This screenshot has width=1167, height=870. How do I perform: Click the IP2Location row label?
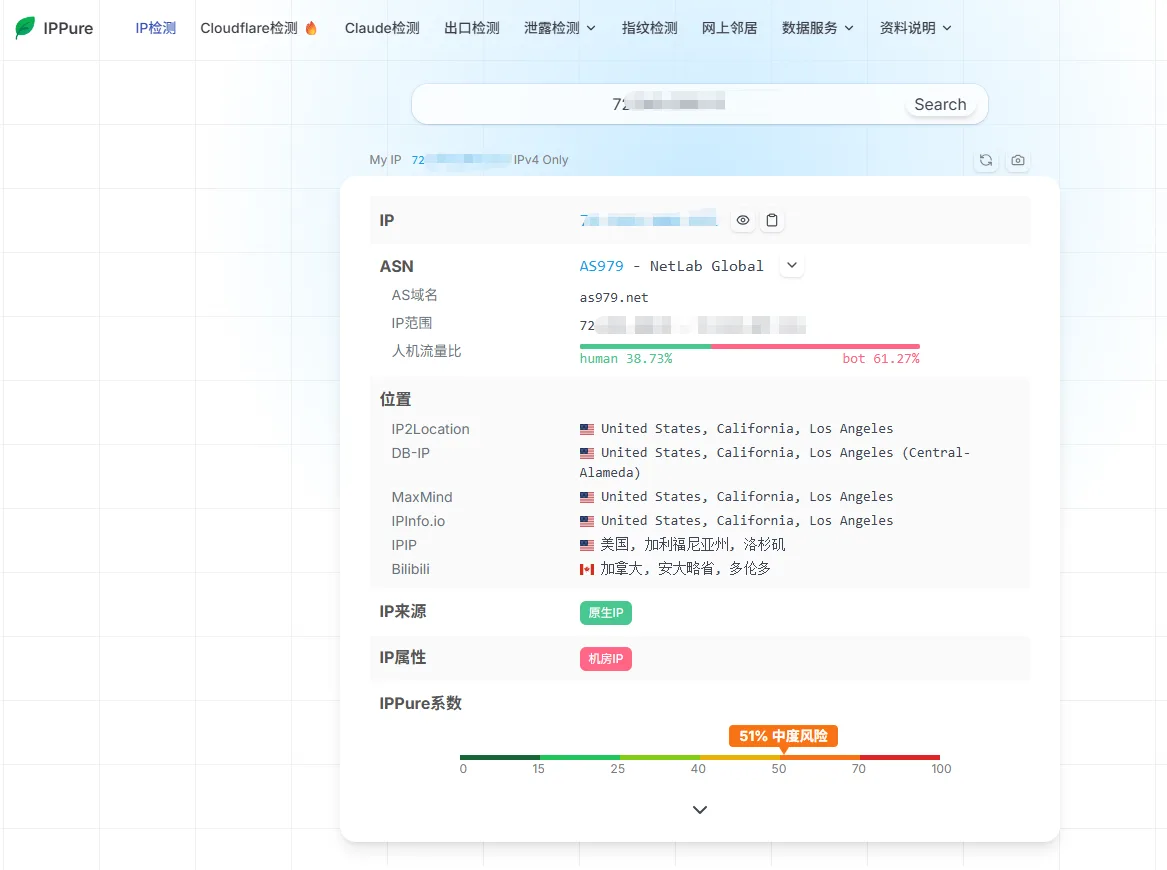coord(430,429)
